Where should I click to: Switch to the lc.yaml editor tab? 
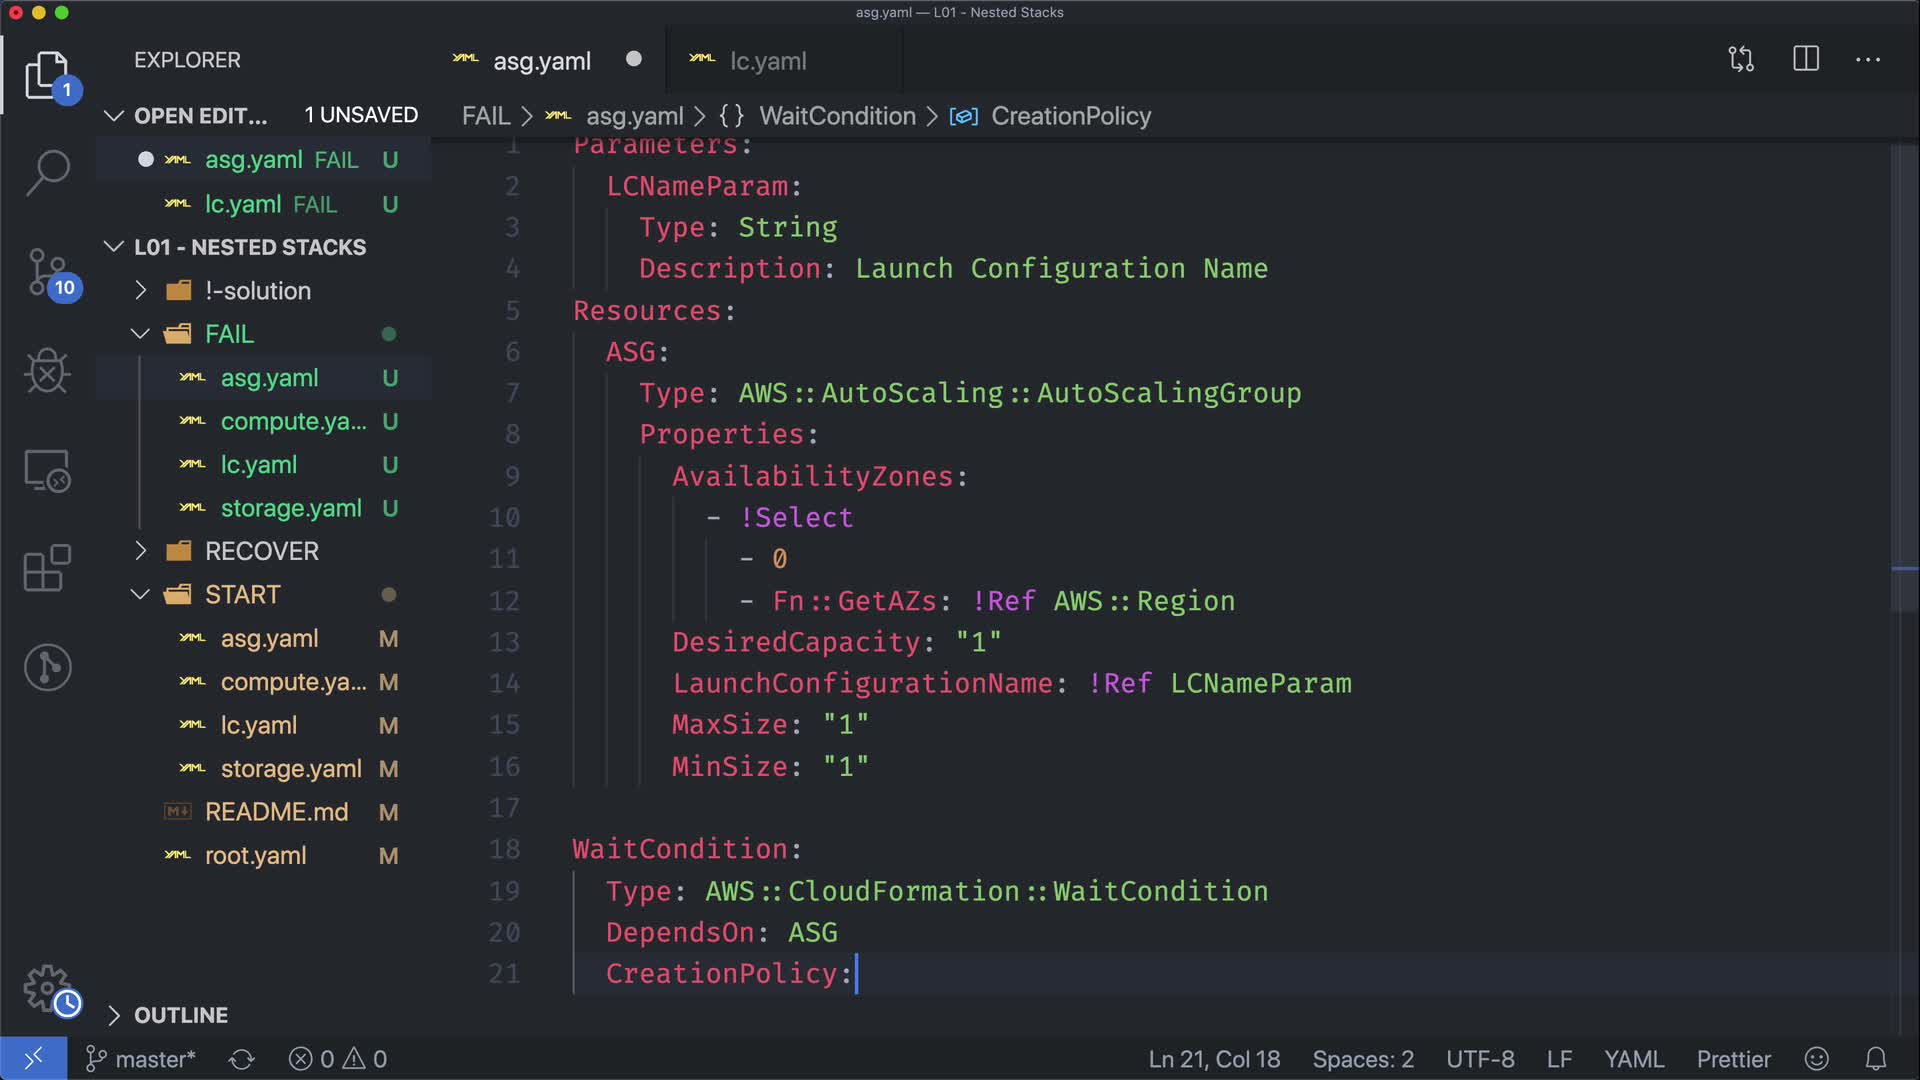767,61
